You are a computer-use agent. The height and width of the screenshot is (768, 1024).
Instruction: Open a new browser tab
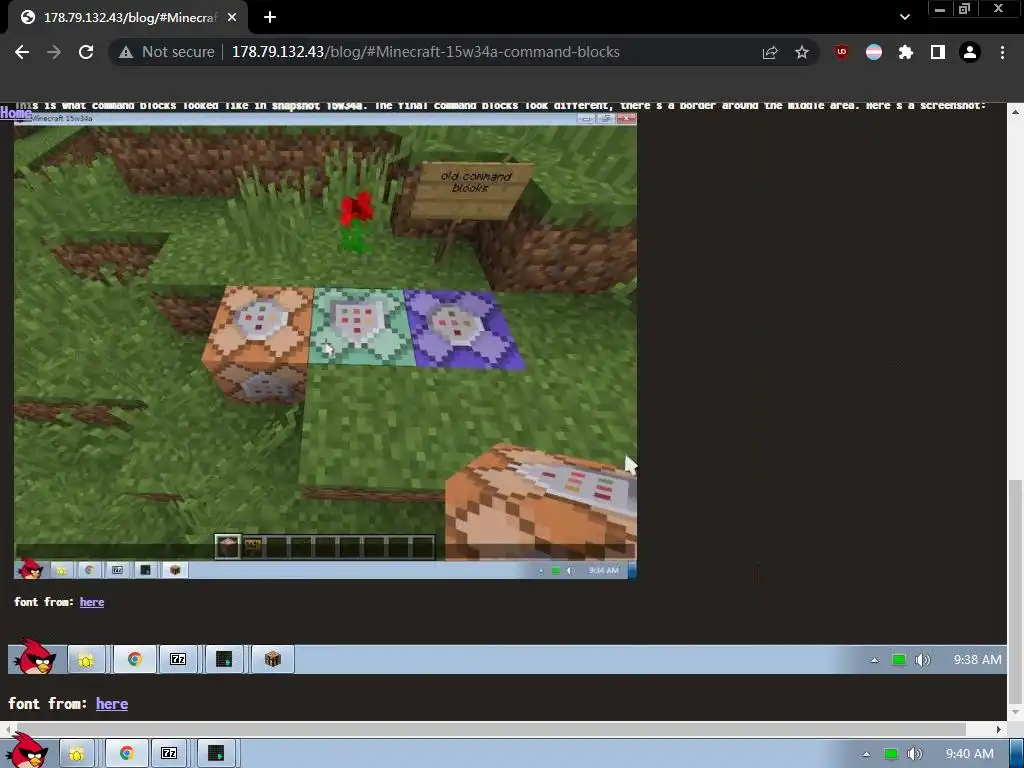coord(270,17)
